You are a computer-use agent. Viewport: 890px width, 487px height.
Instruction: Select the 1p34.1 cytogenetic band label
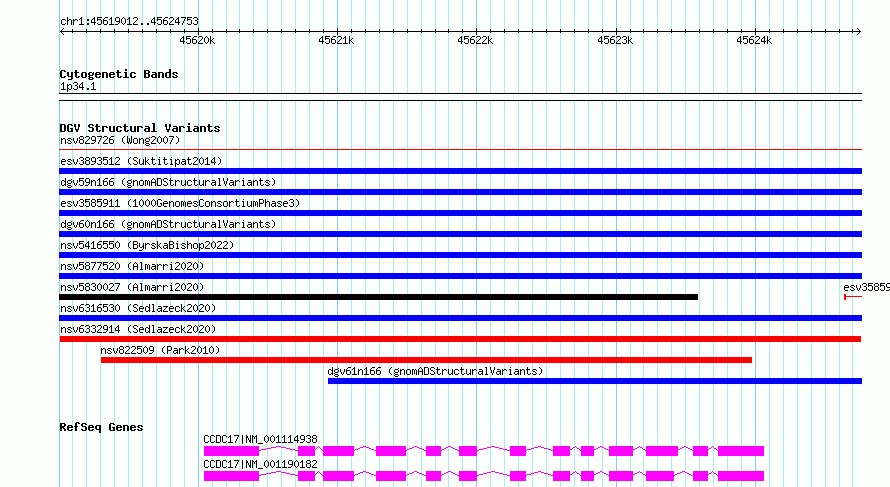(78, 86)
